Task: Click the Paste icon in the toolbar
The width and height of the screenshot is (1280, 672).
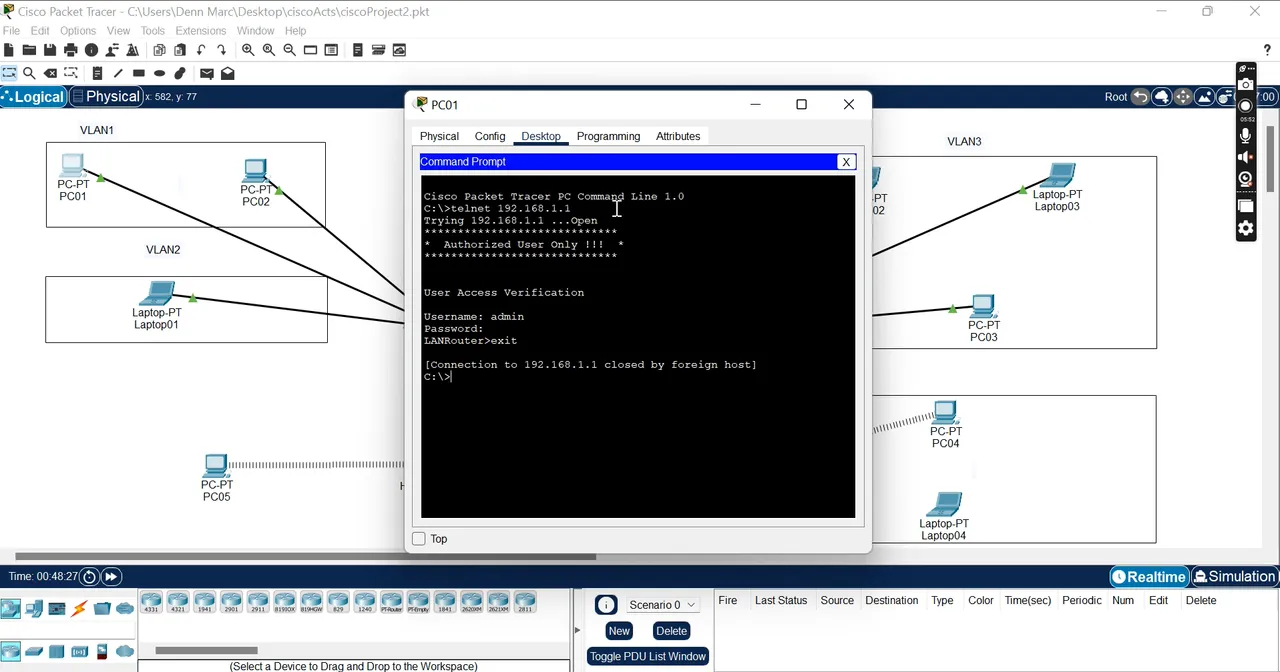Action: coord(180,50)
